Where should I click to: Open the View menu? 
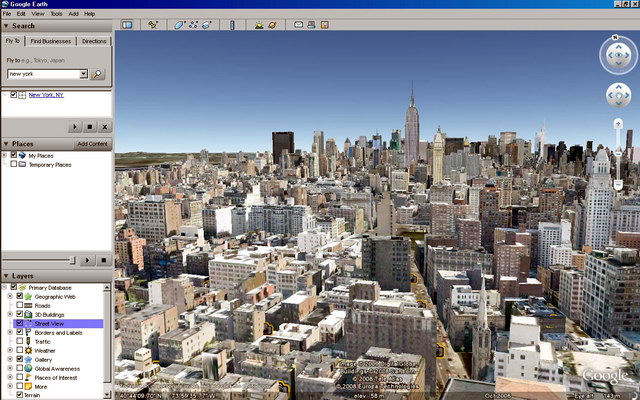click(38, 14)
